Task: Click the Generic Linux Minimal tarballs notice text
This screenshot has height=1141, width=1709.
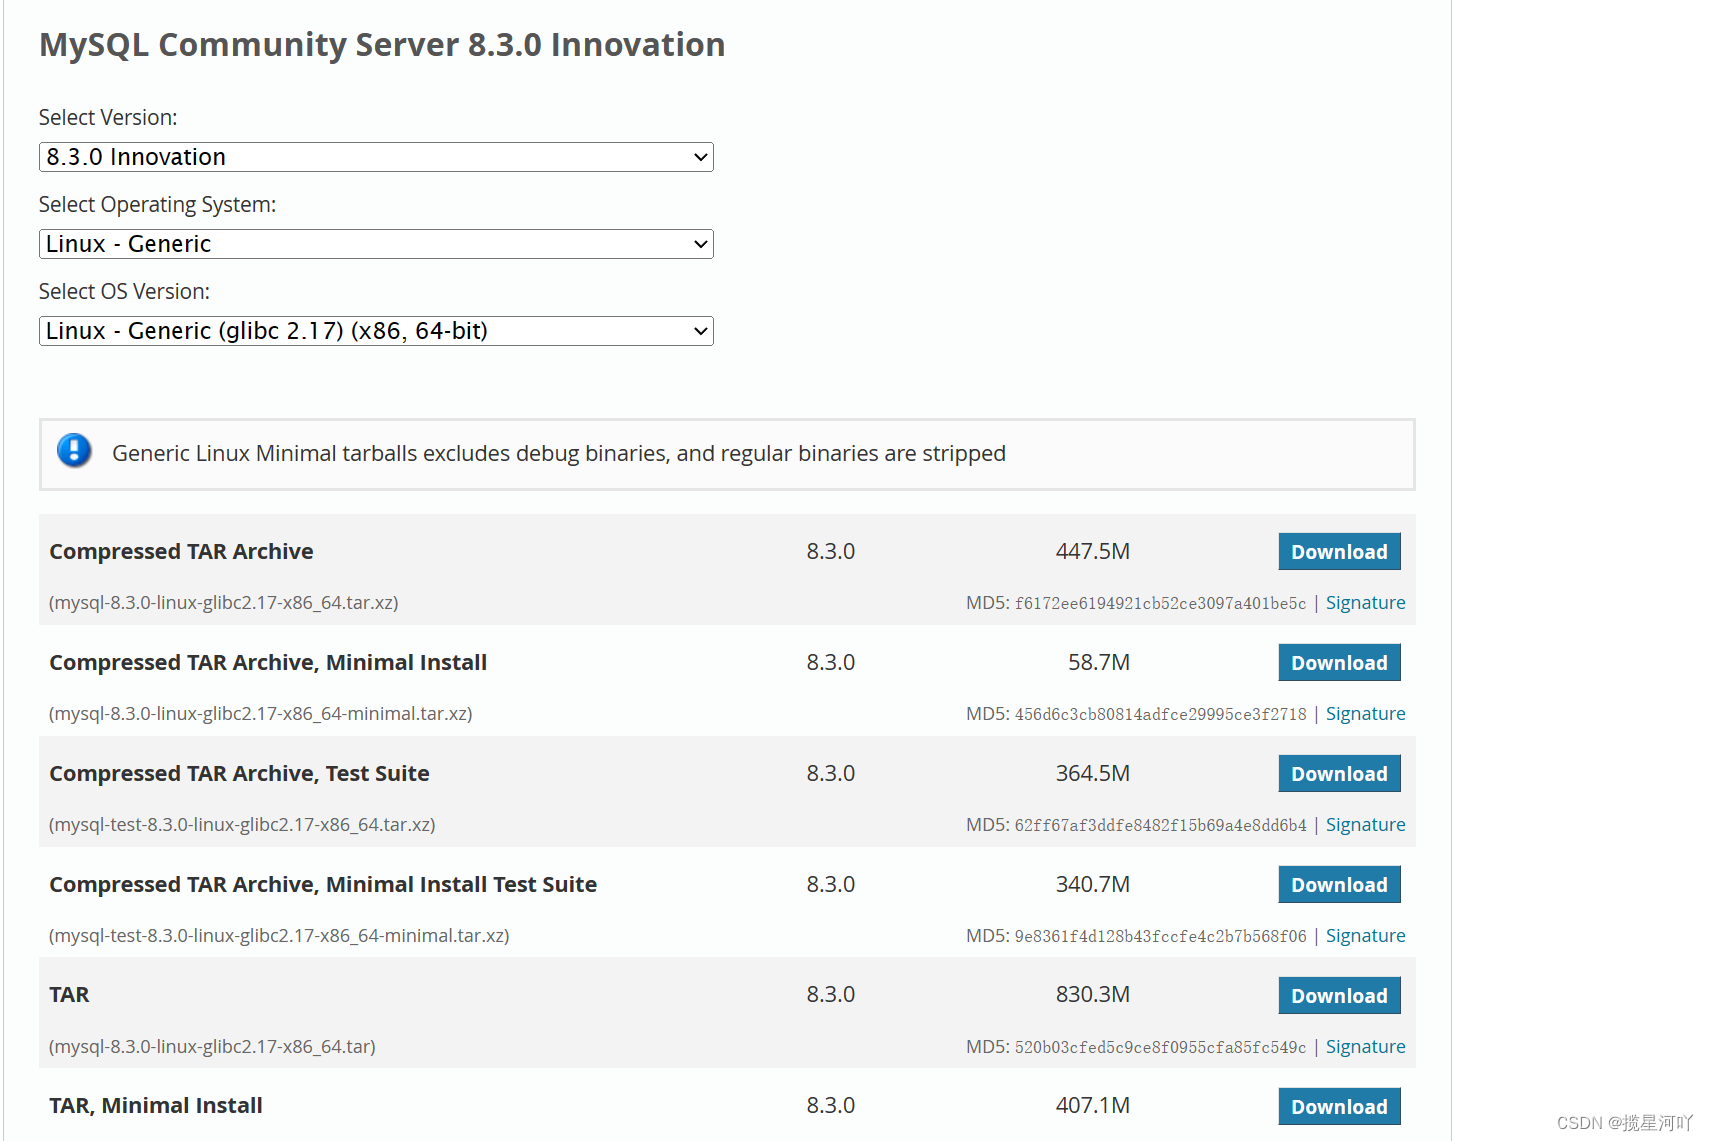Action: click(x=559, y=454)
